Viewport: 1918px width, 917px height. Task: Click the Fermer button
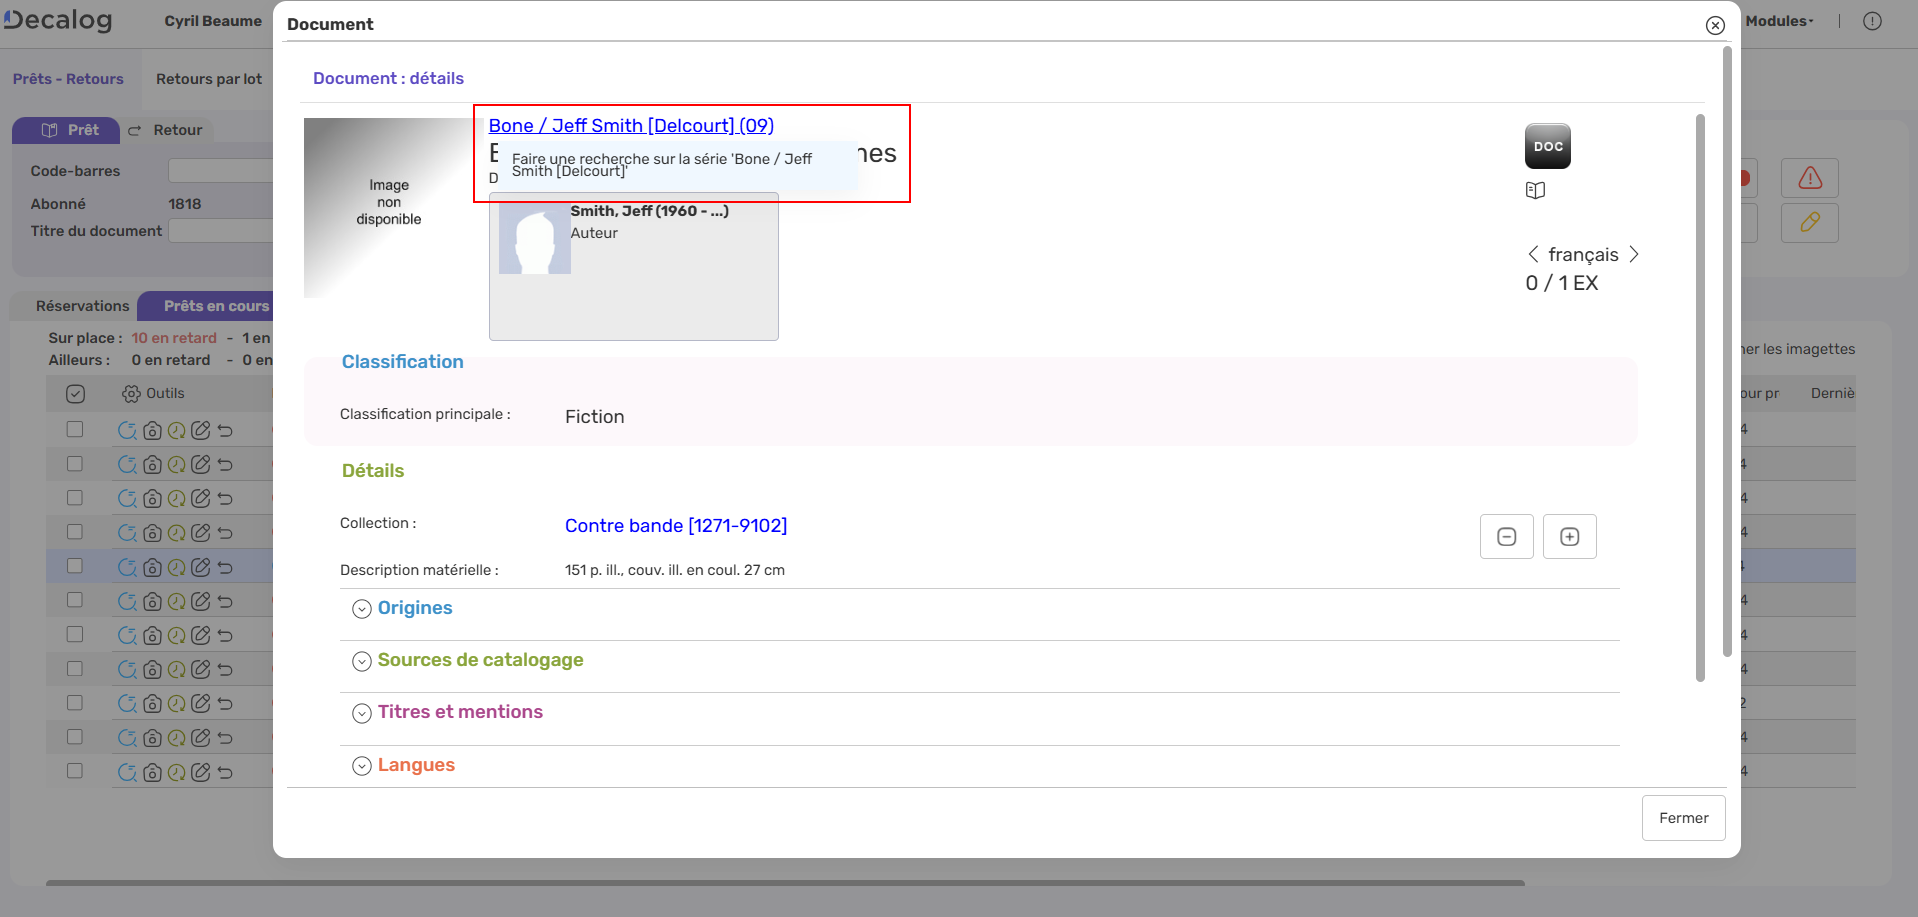coord(1683,818)
